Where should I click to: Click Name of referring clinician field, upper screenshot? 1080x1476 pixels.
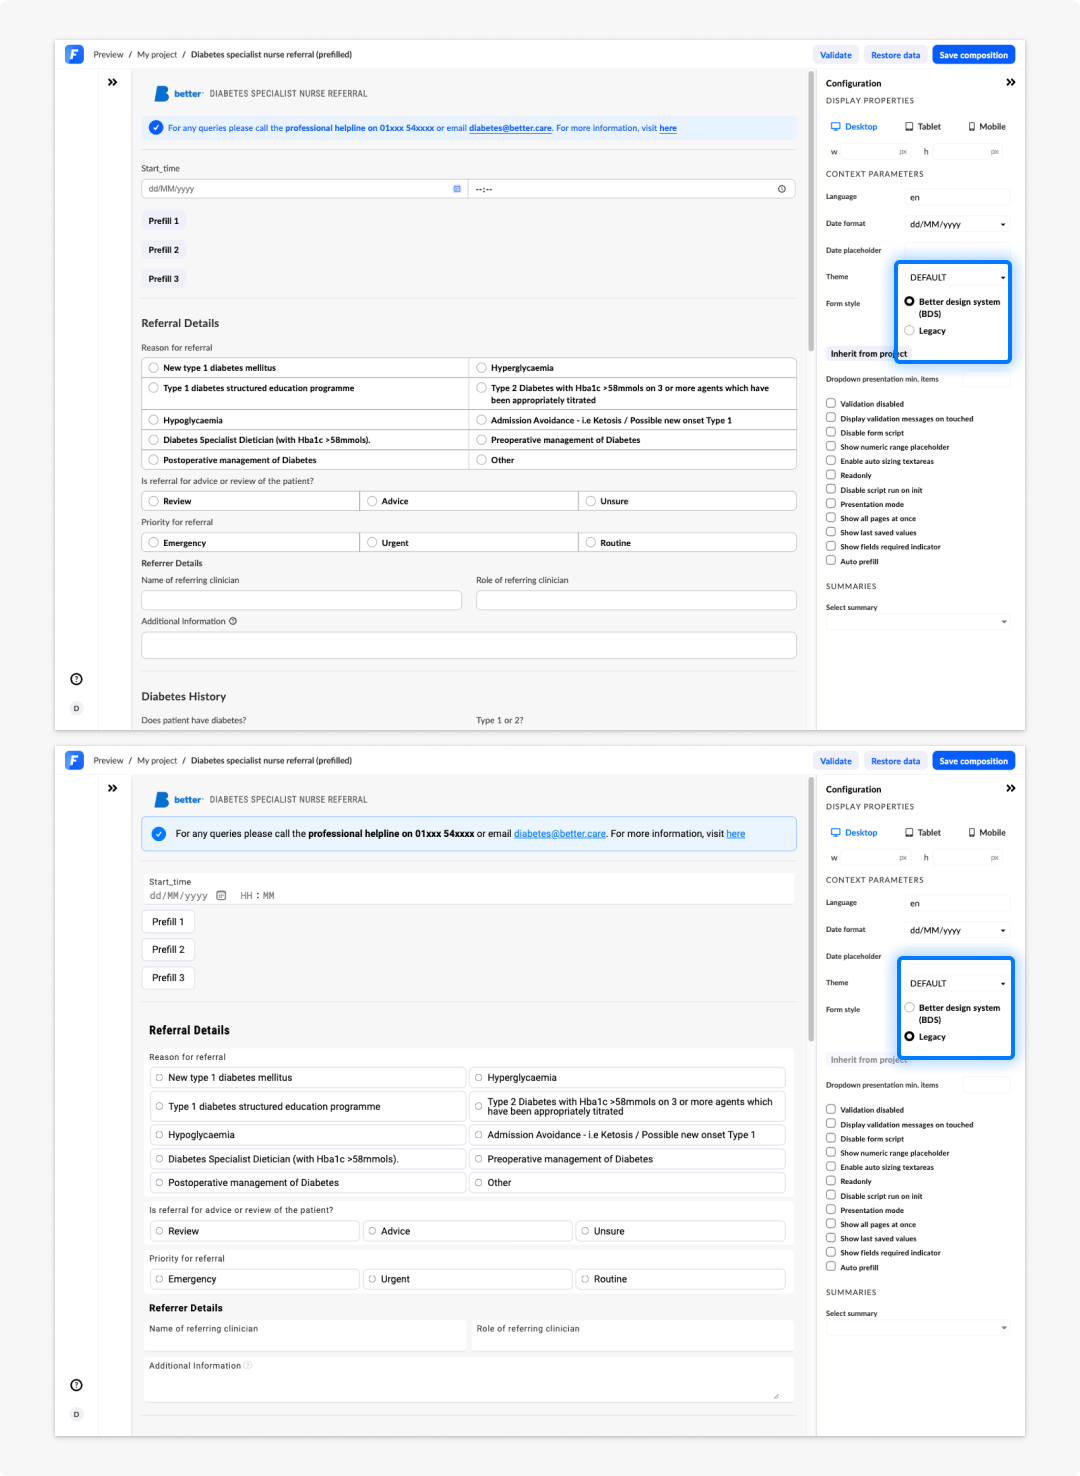[301, 600]
